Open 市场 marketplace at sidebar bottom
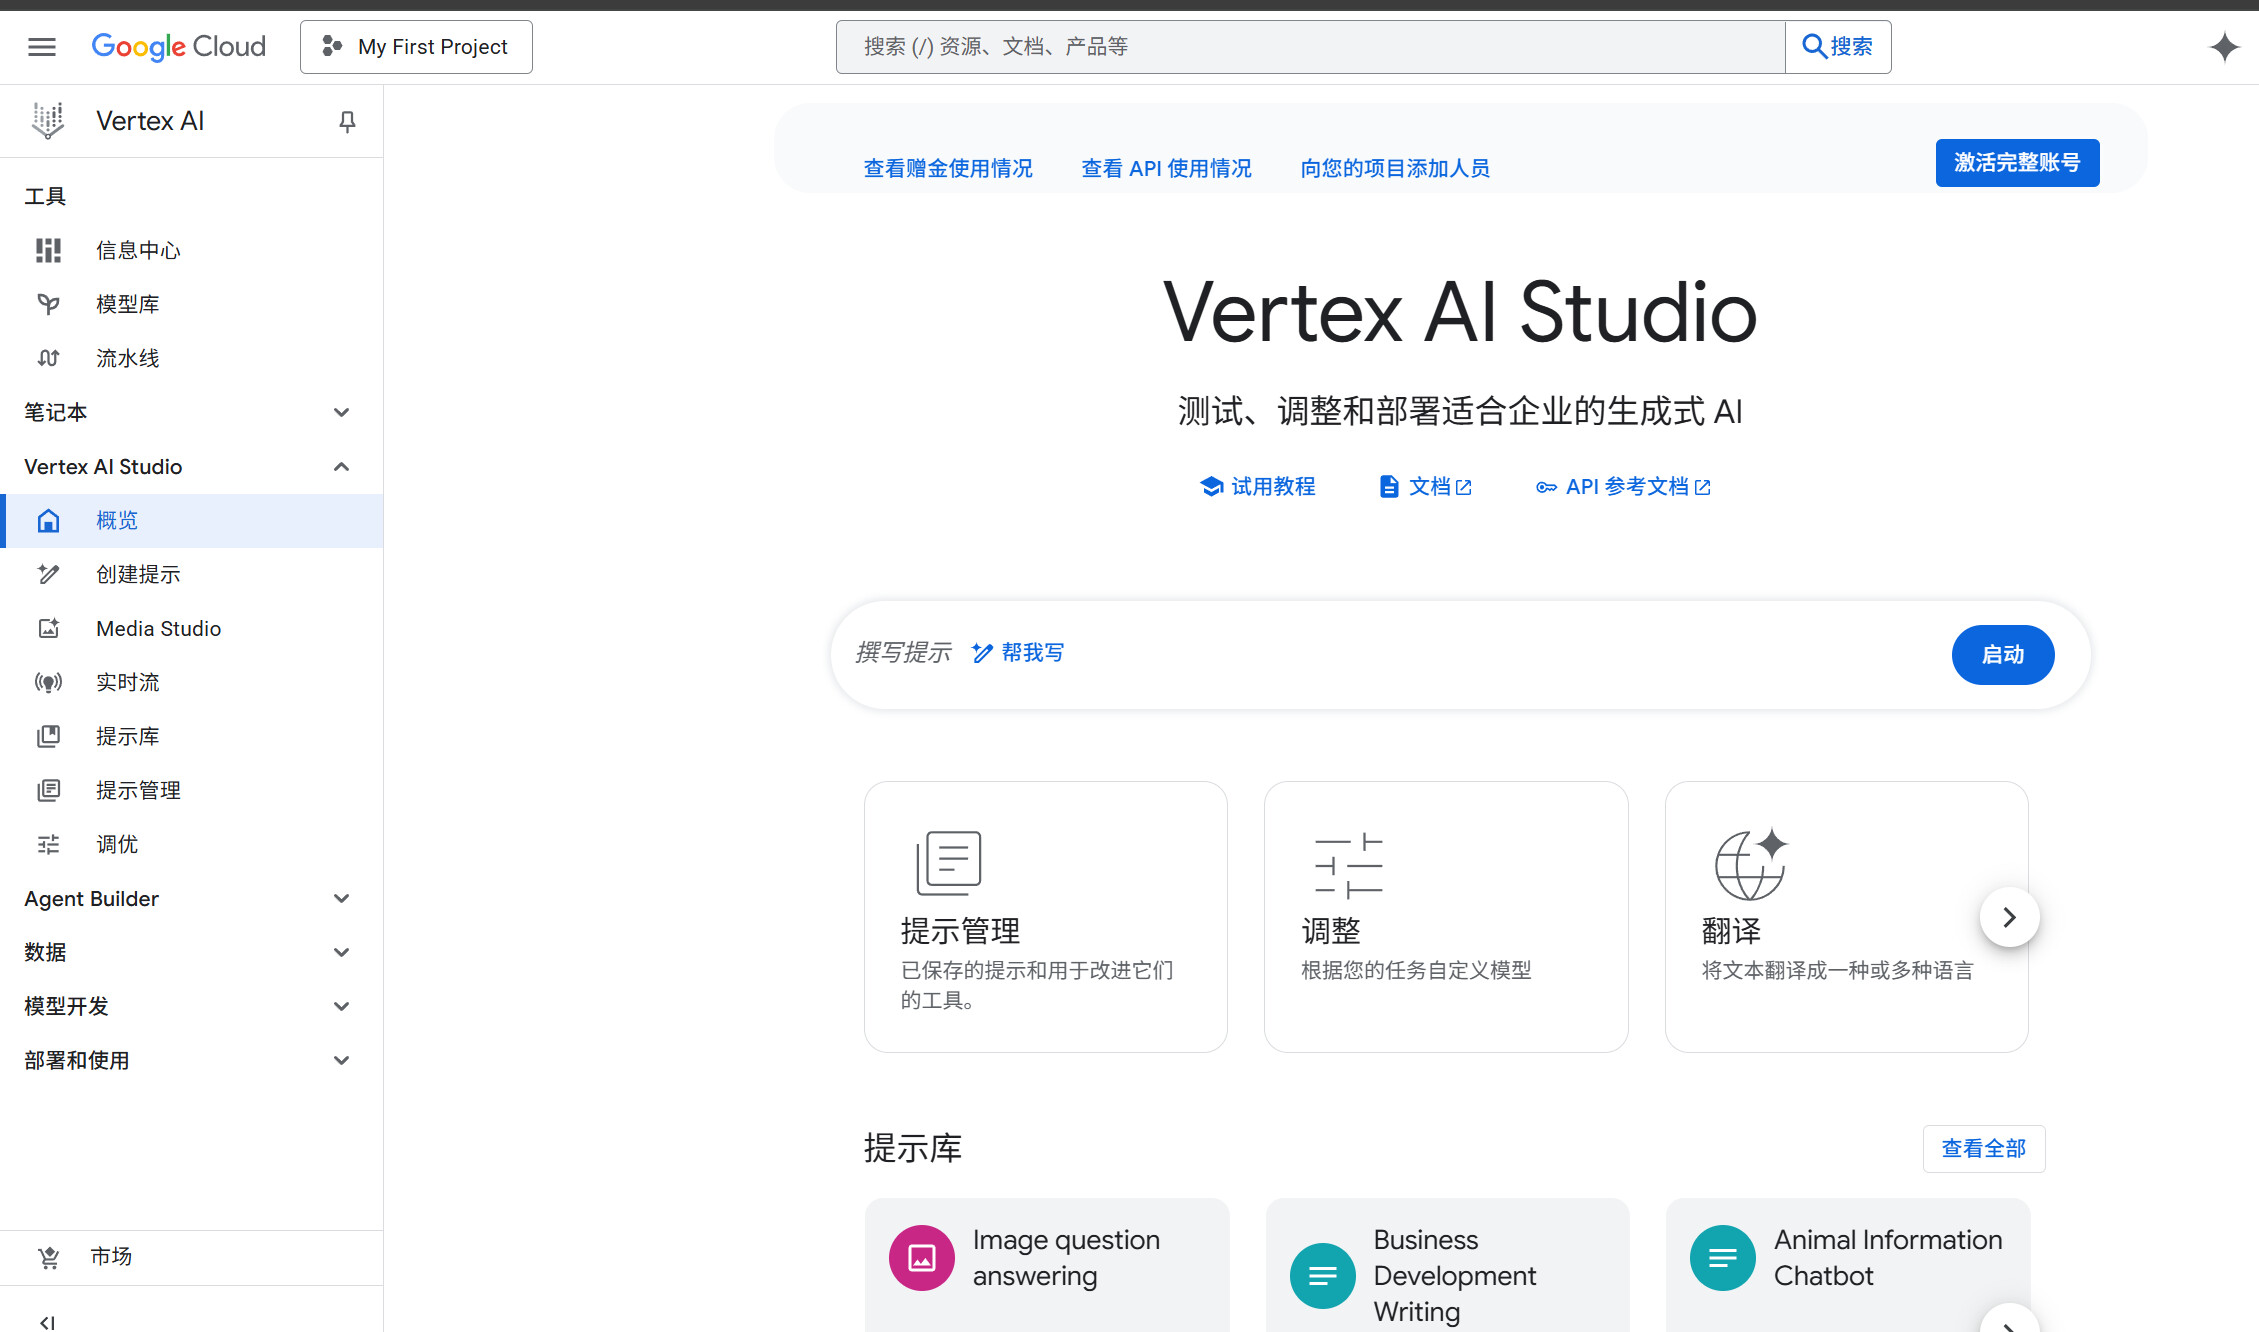 (x=110, y=1256)
